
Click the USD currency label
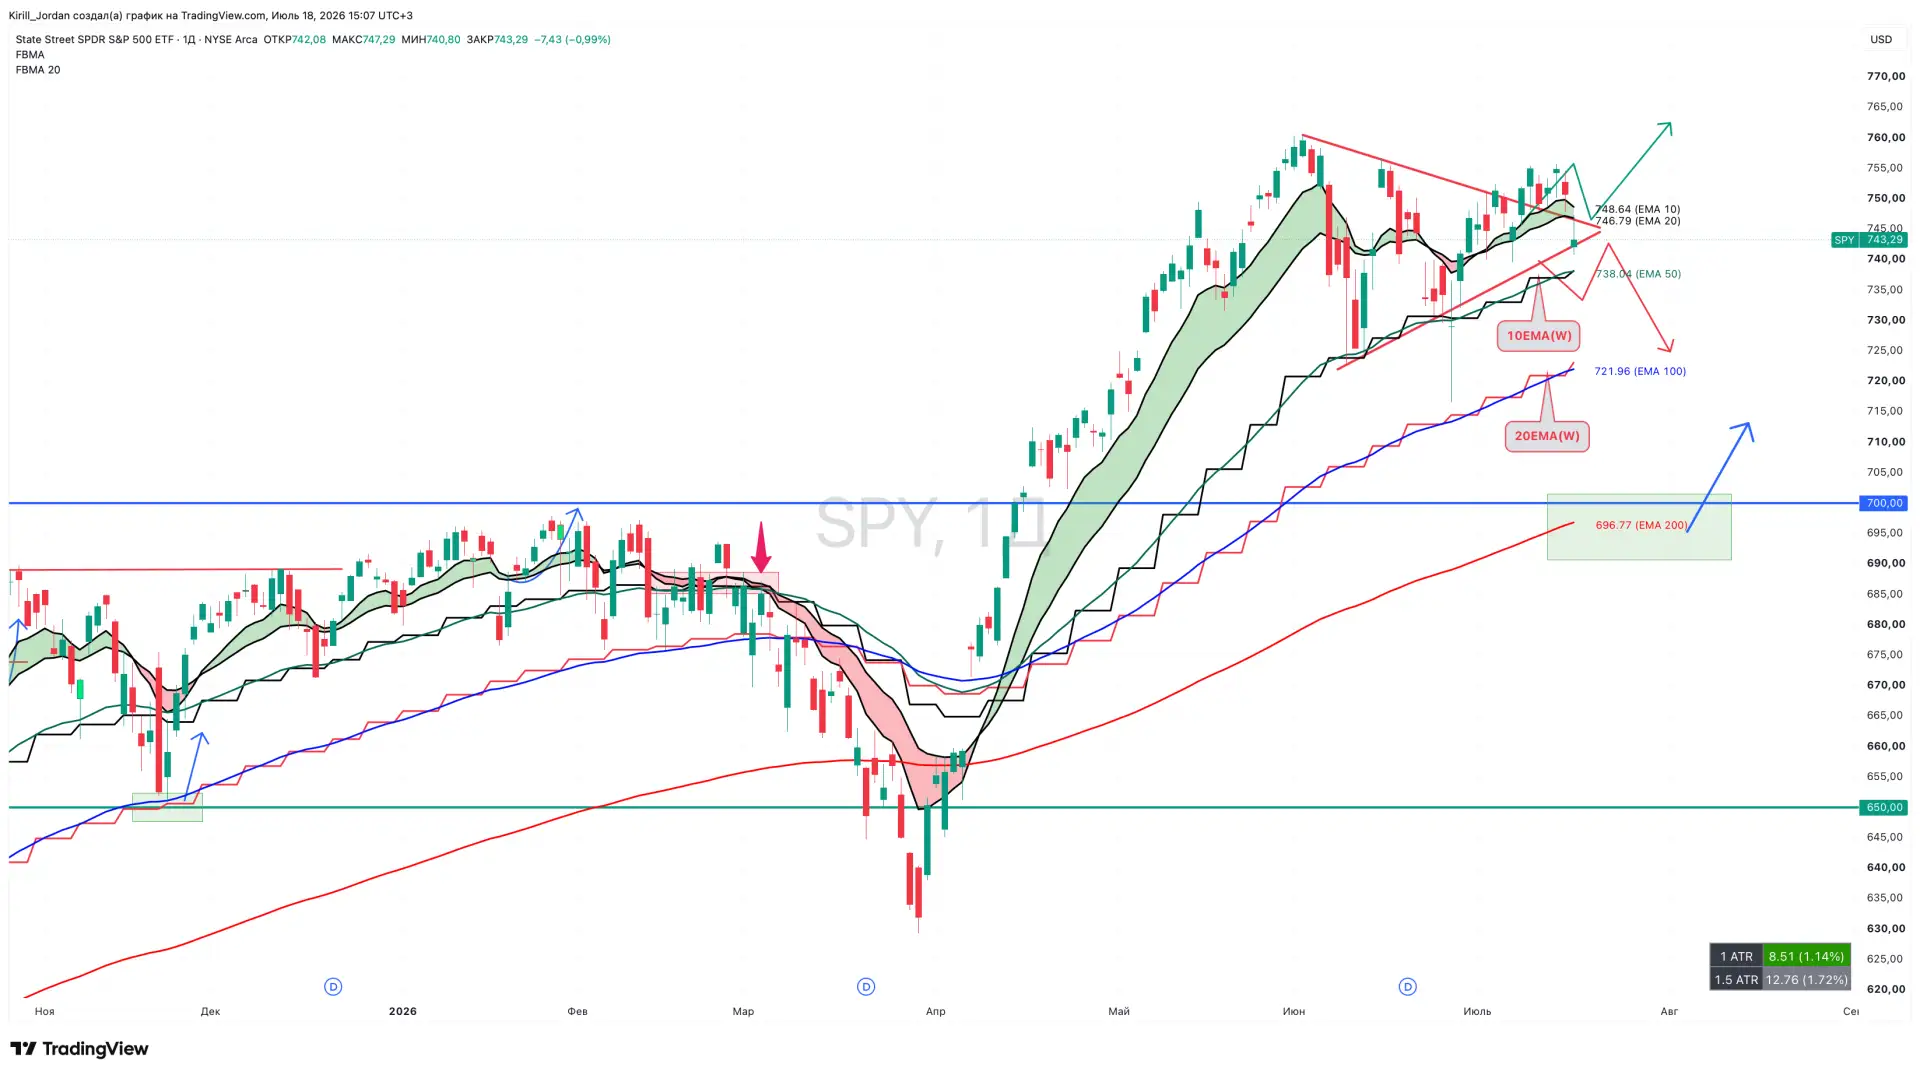tap(1881, 40)
